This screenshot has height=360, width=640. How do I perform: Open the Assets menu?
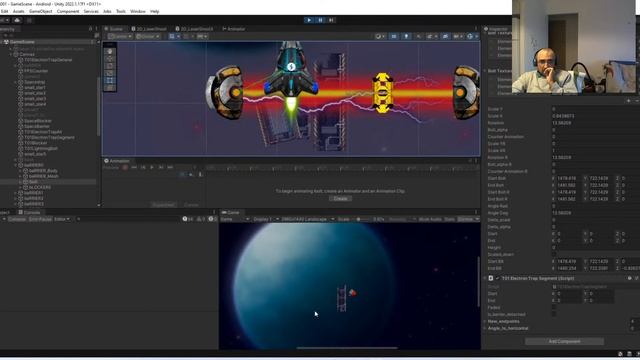point(18,11)
